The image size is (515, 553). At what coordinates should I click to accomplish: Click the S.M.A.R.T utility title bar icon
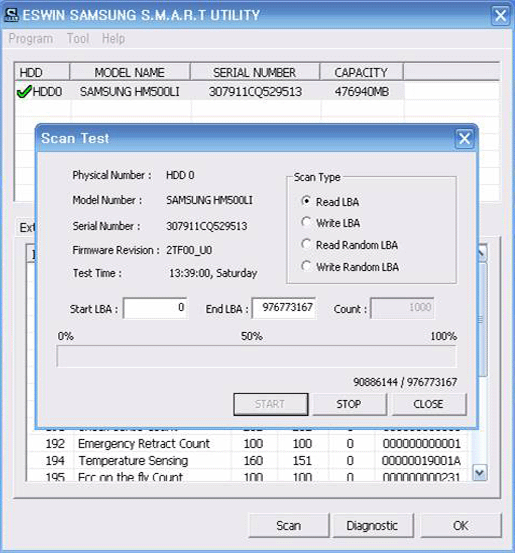coord(12,15)
